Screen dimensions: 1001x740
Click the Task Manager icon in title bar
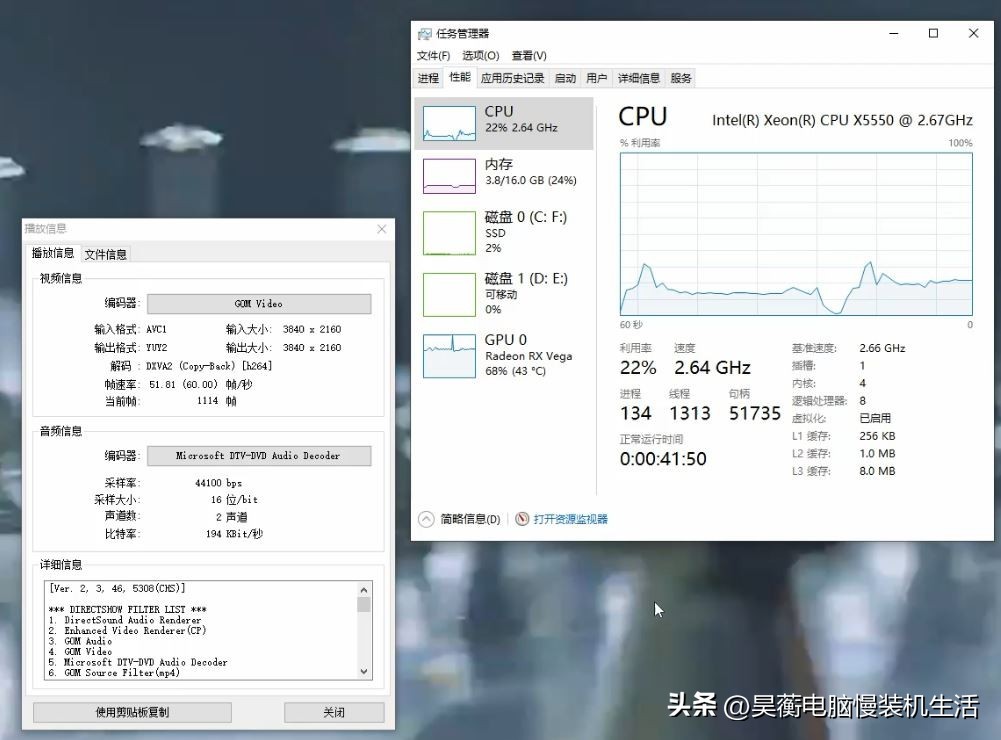pos(423,32)
